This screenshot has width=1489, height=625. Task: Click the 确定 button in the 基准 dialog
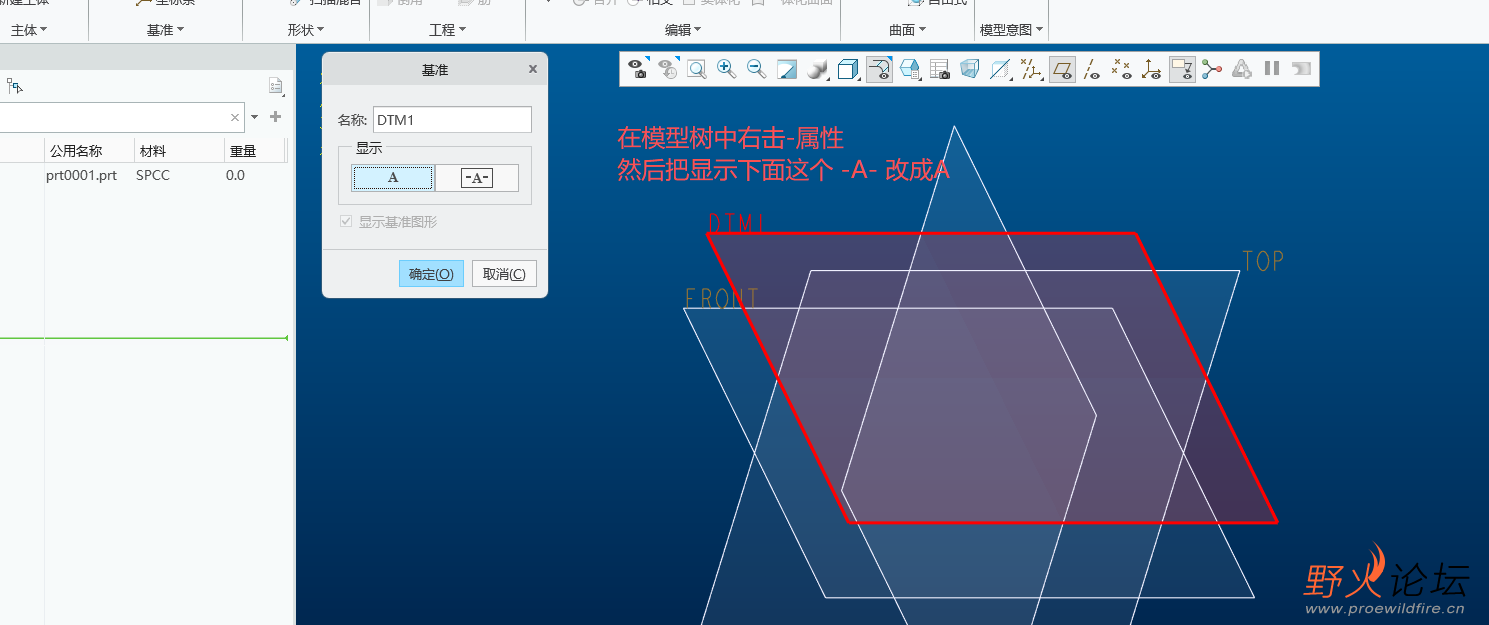(x=431, y=273)
